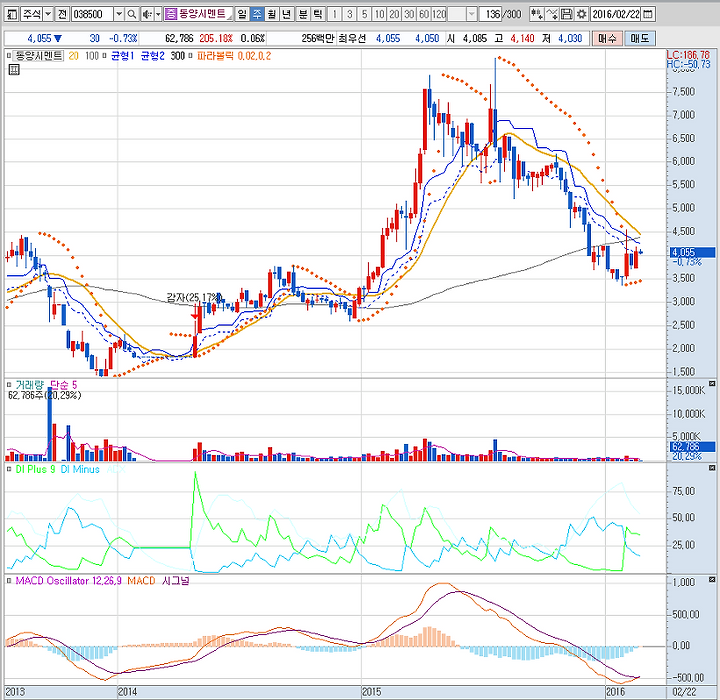Click the grid table icon under chart legend
This screenshot has width=720, height=700.
point(14,70)
